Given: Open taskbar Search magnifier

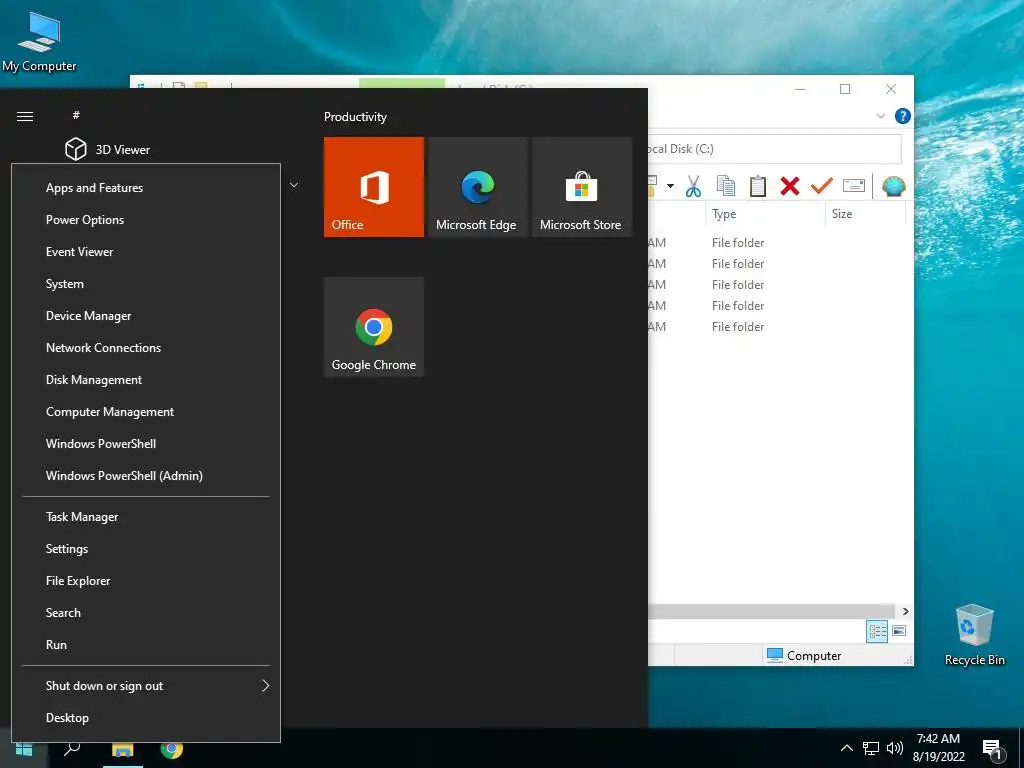Looking at the screenshot, I should click(72, 749).
